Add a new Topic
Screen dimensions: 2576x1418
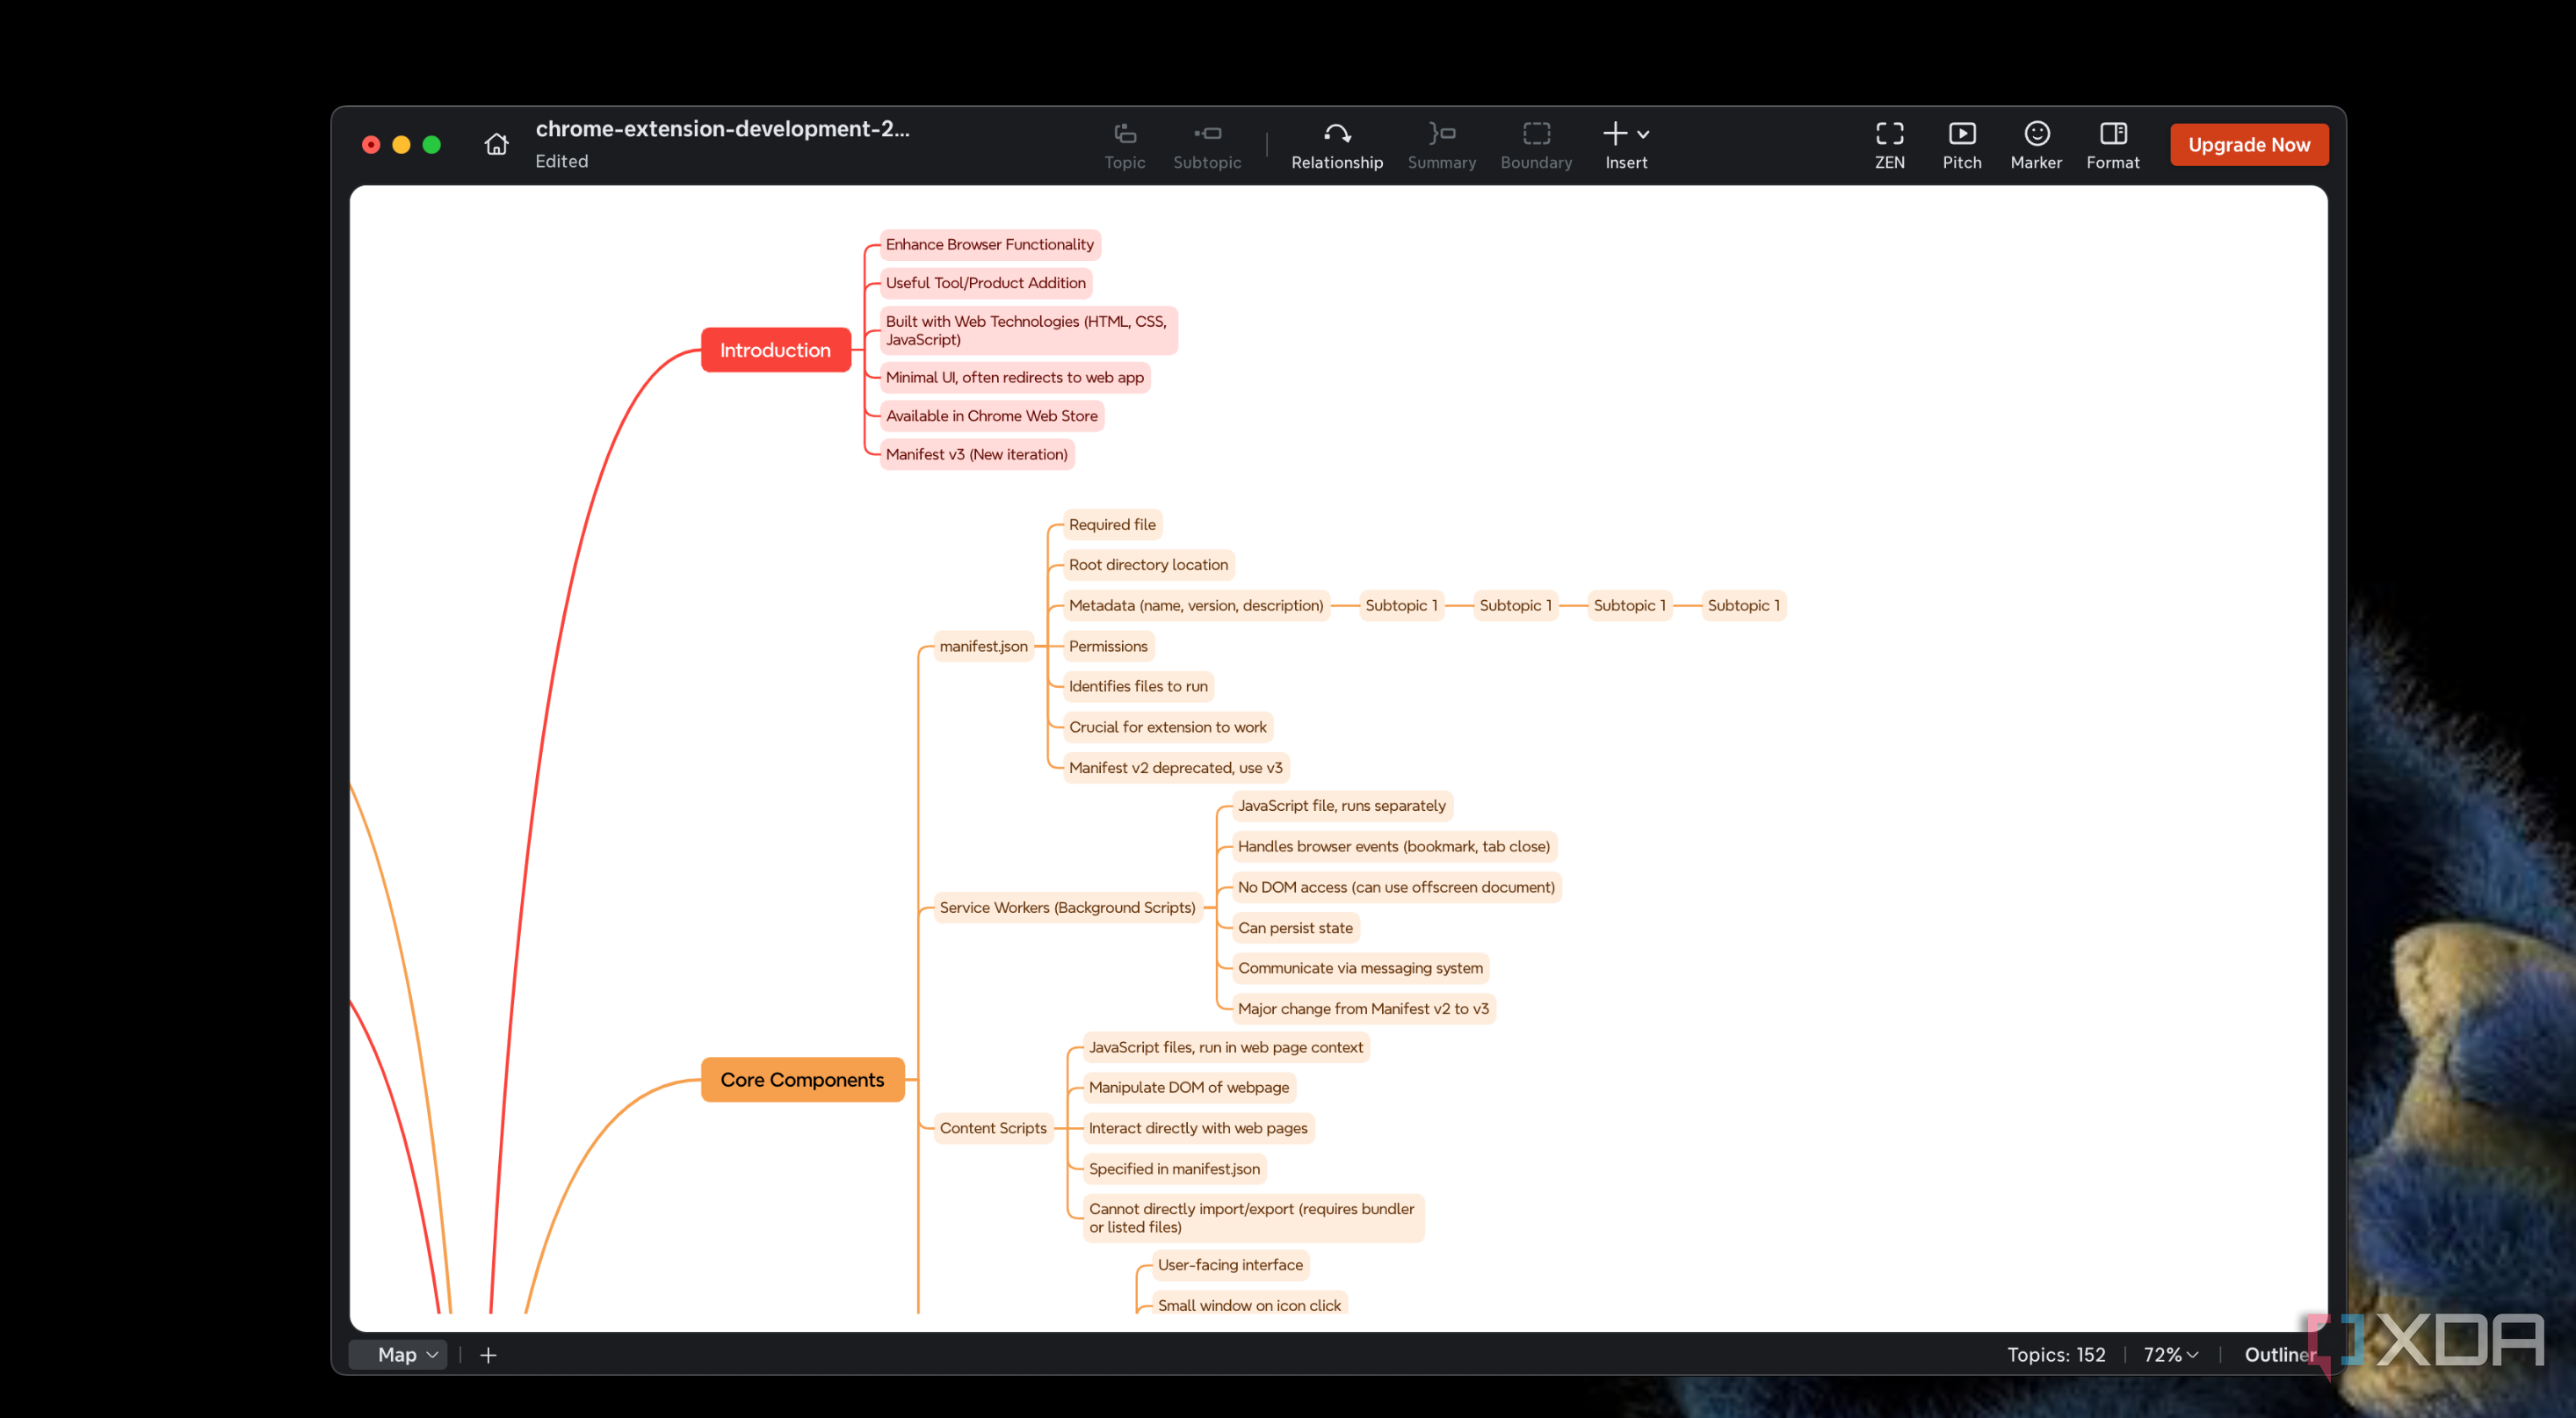coord(1124,146)
